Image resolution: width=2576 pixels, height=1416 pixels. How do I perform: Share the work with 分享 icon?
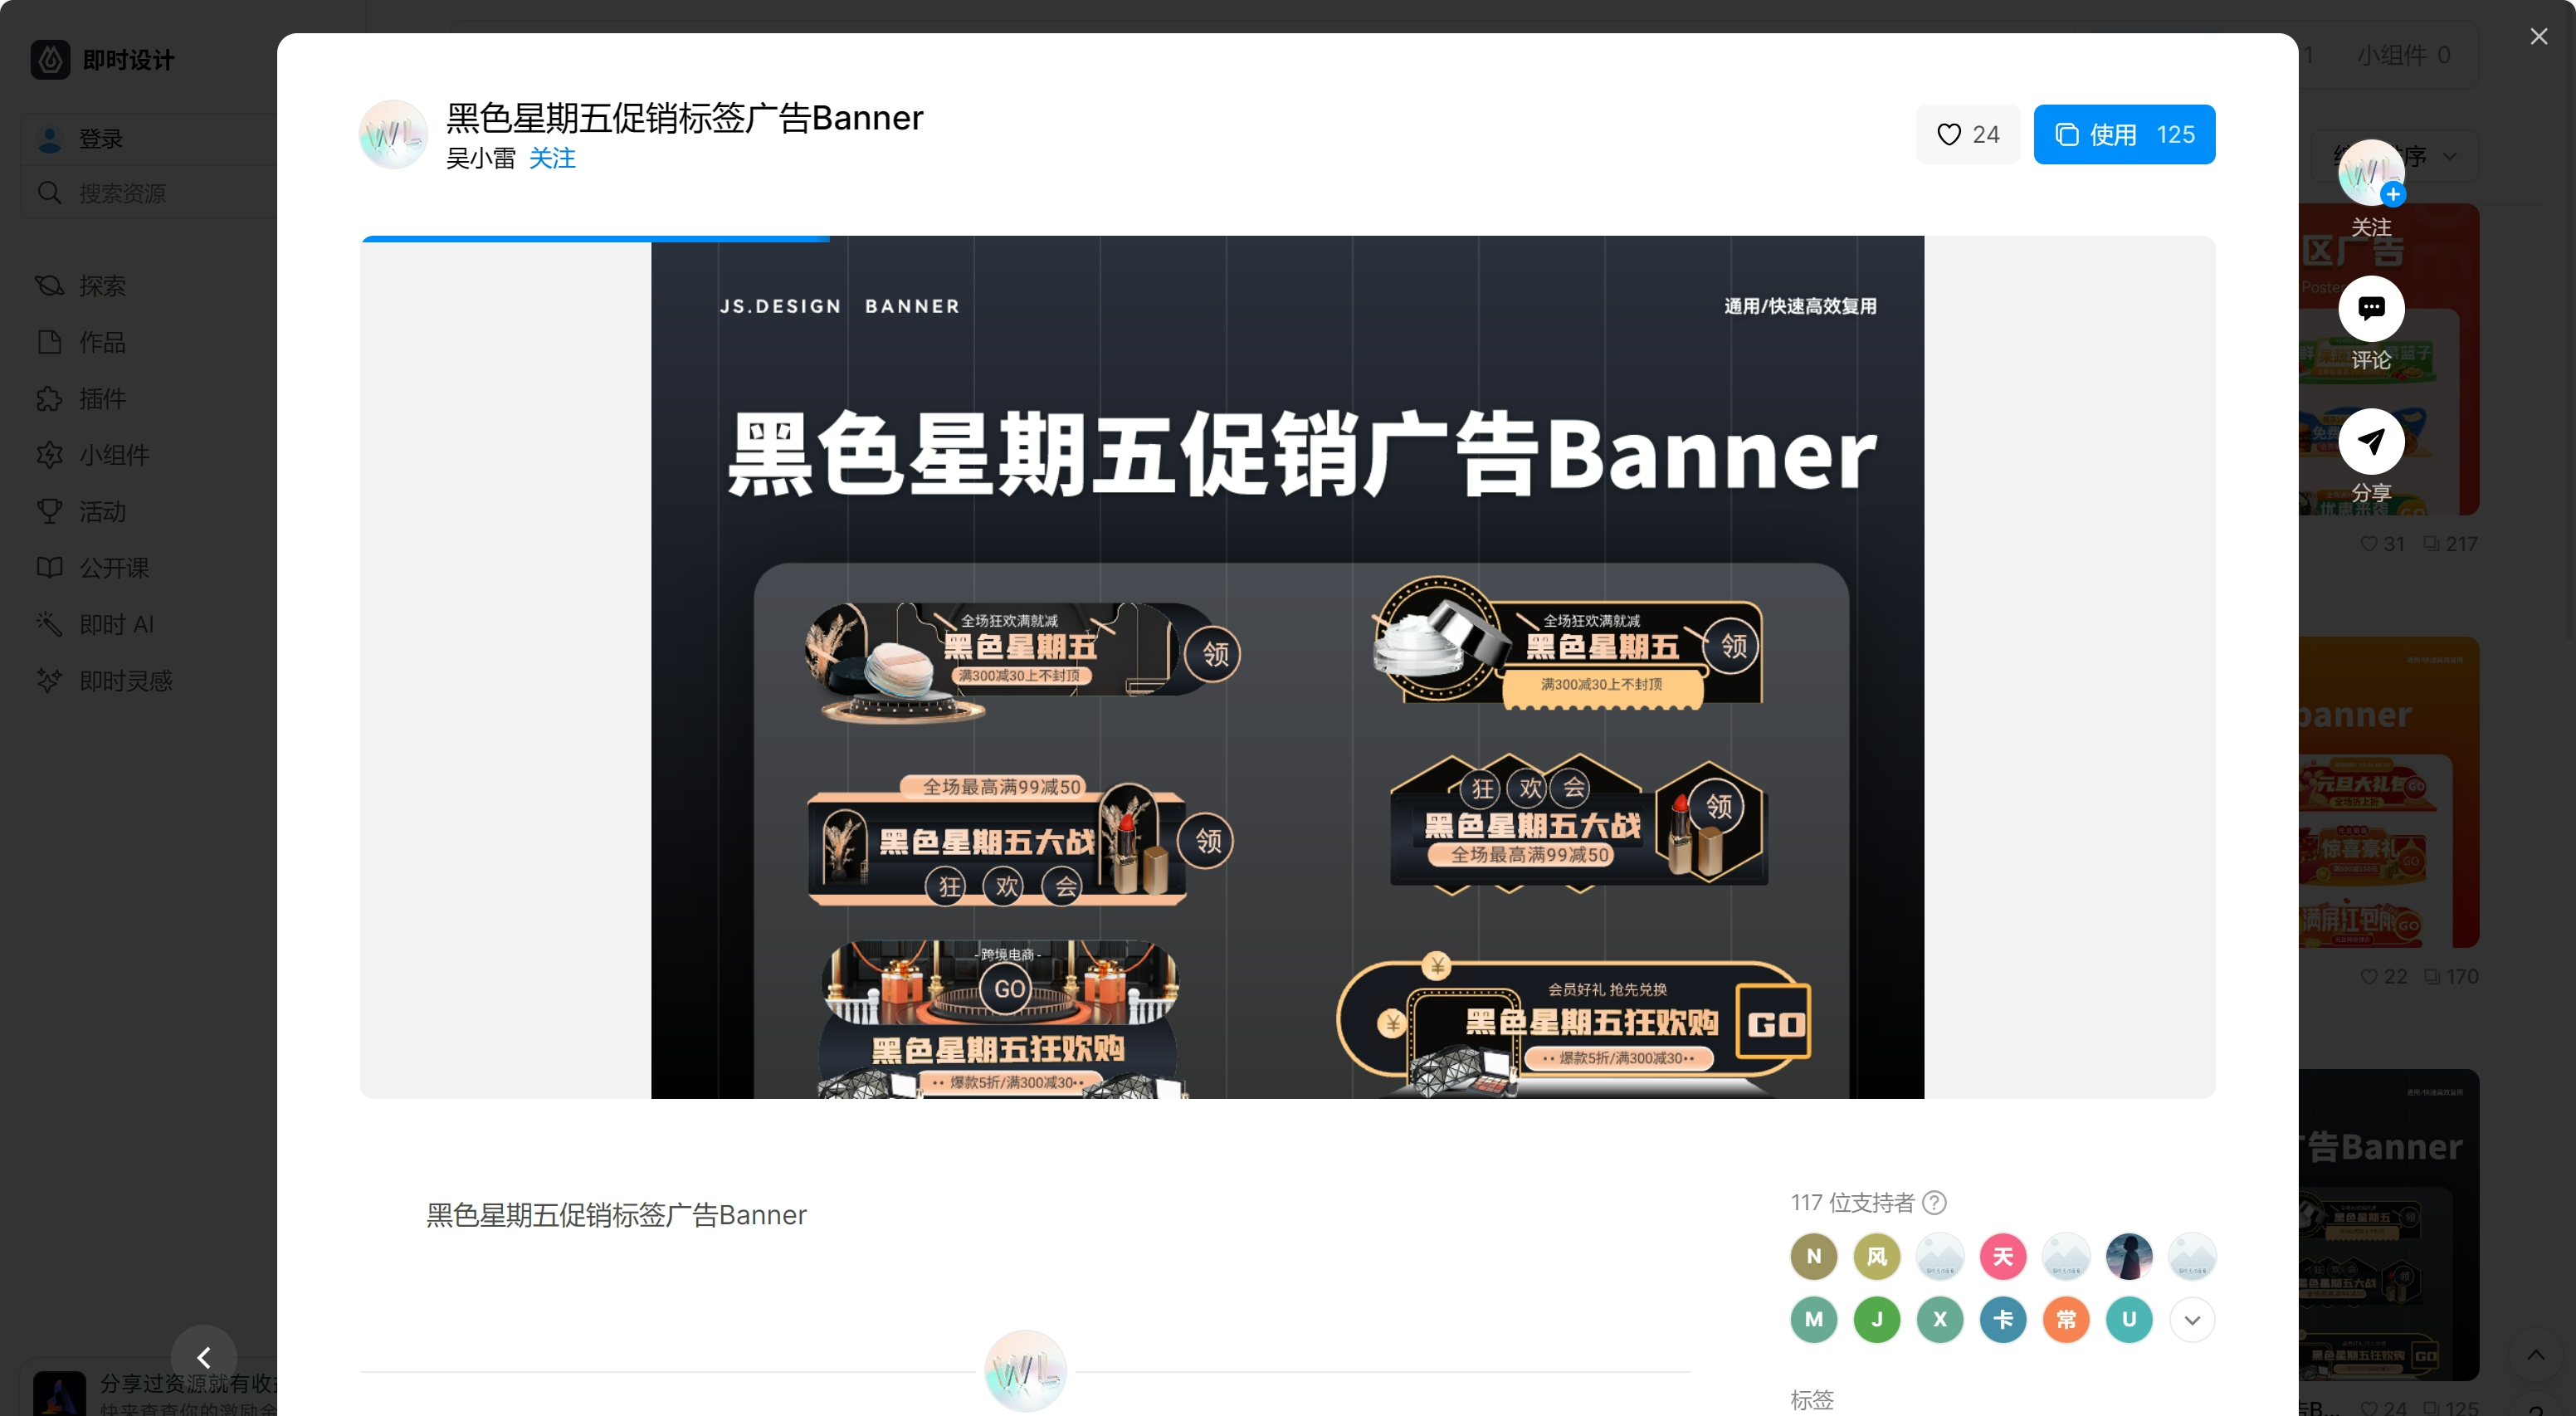[x=2371, y=441]
